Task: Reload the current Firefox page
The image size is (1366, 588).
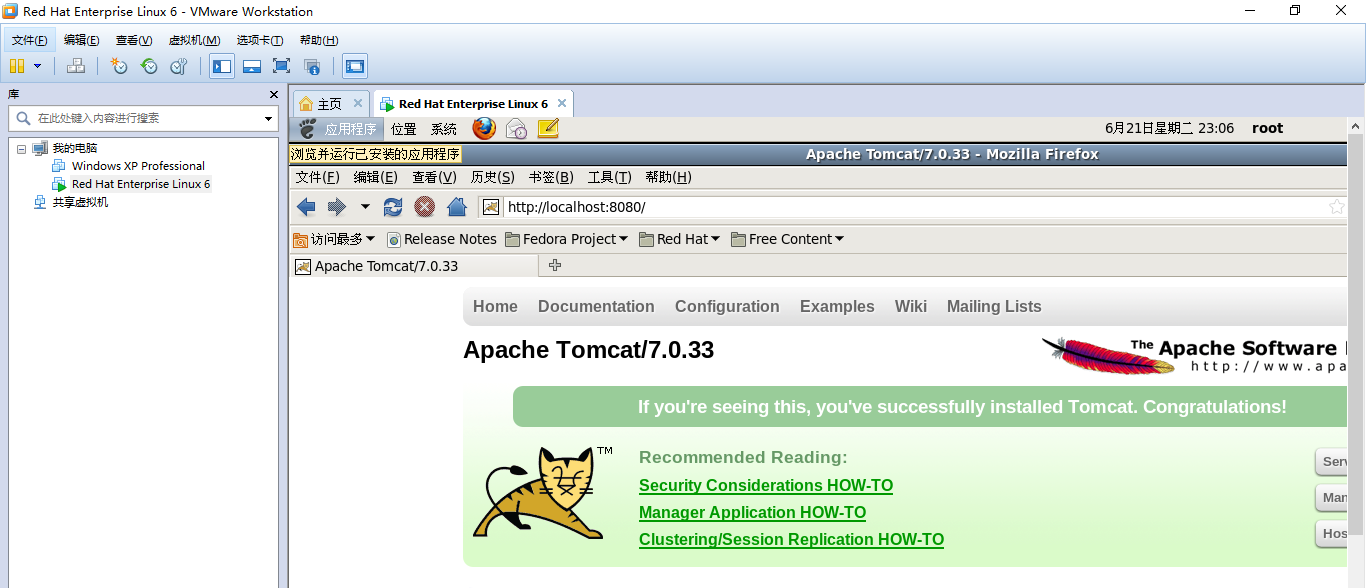Action: point(393,207)
